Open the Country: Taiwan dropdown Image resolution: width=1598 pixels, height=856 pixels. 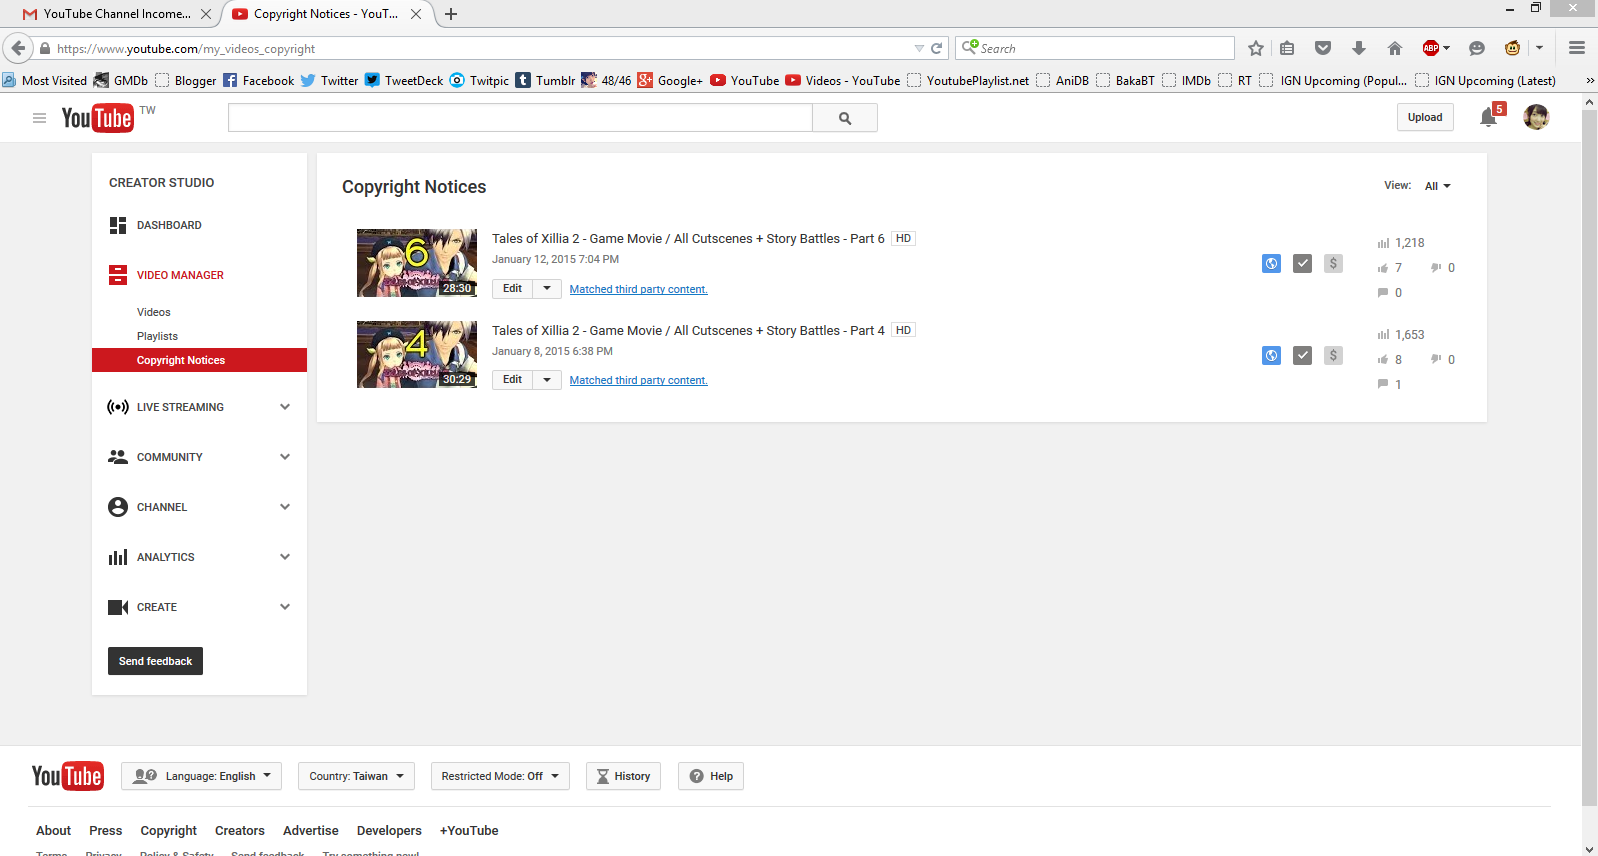coord(356,776)
